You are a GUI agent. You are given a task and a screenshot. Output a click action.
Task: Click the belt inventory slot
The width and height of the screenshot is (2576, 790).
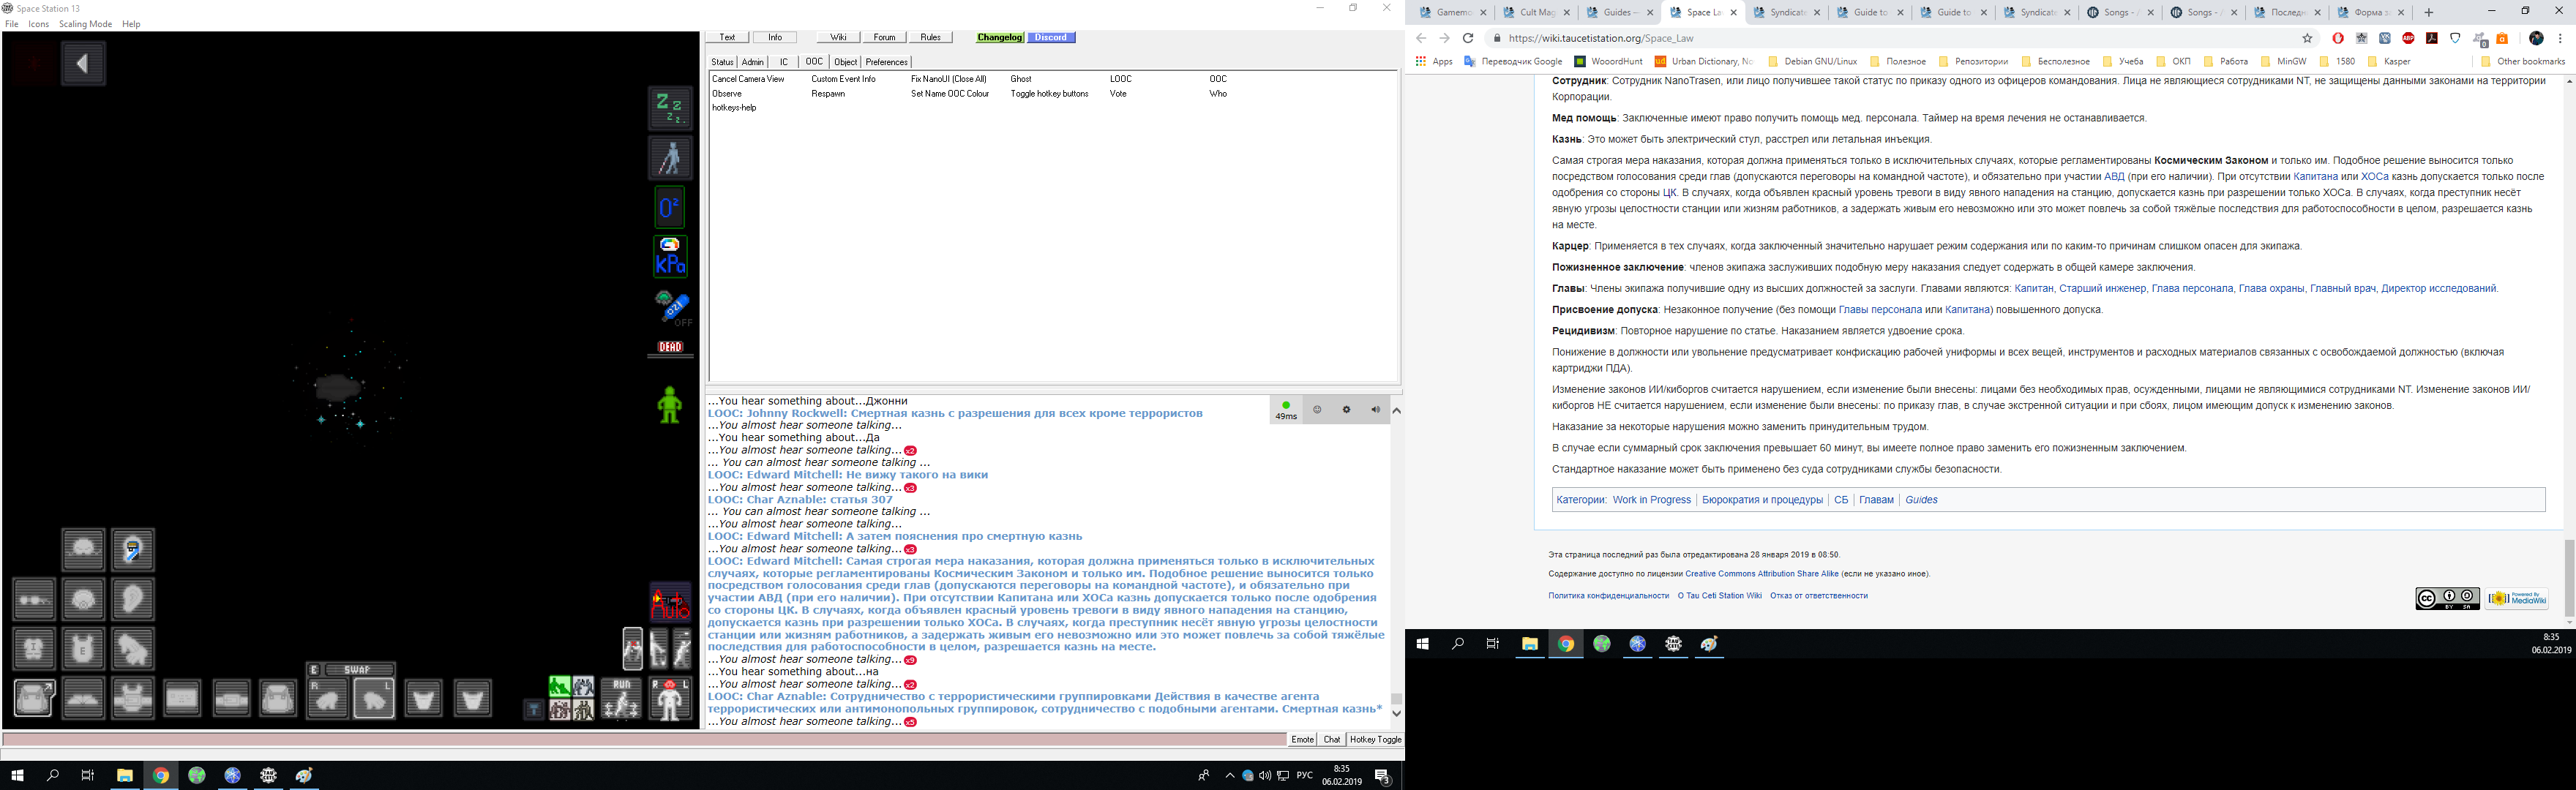(x=231, y=697)
